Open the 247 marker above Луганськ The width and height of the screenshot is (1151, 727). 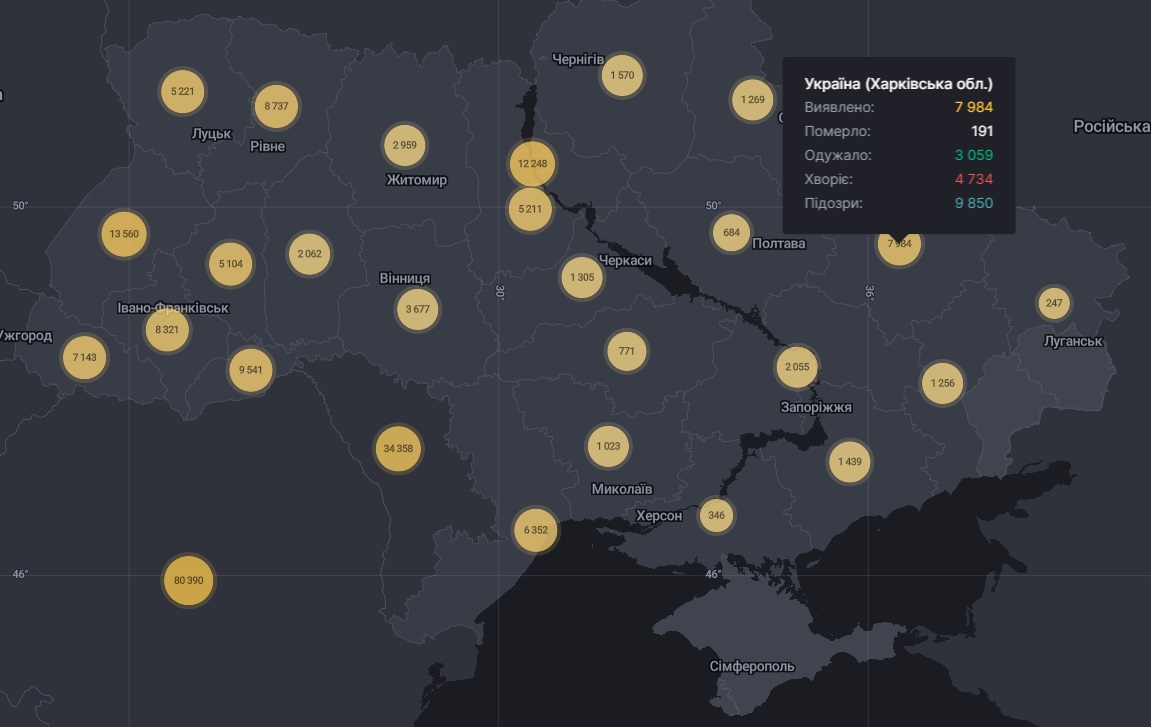coord(1053,303)
